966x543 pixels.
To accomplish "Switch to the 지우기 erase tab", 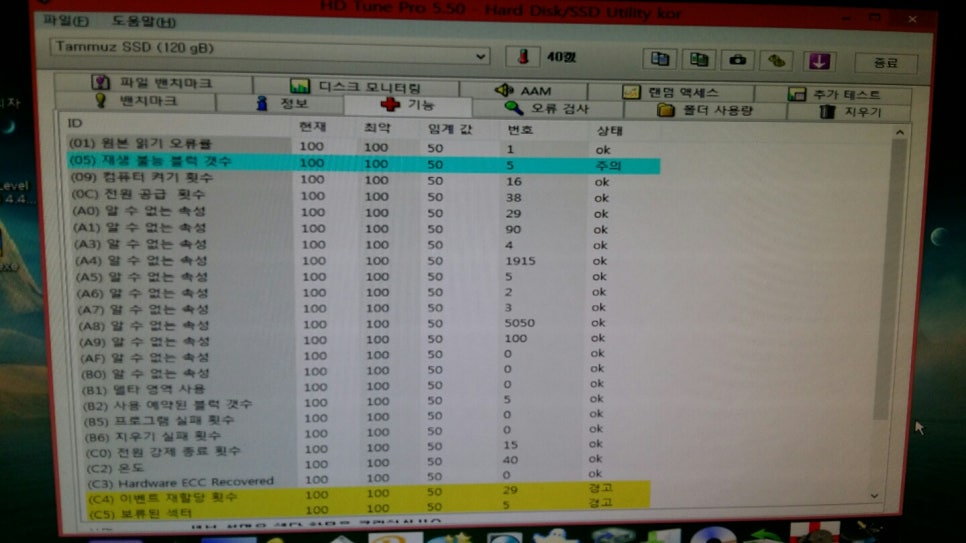I will [x=850, y=112].
